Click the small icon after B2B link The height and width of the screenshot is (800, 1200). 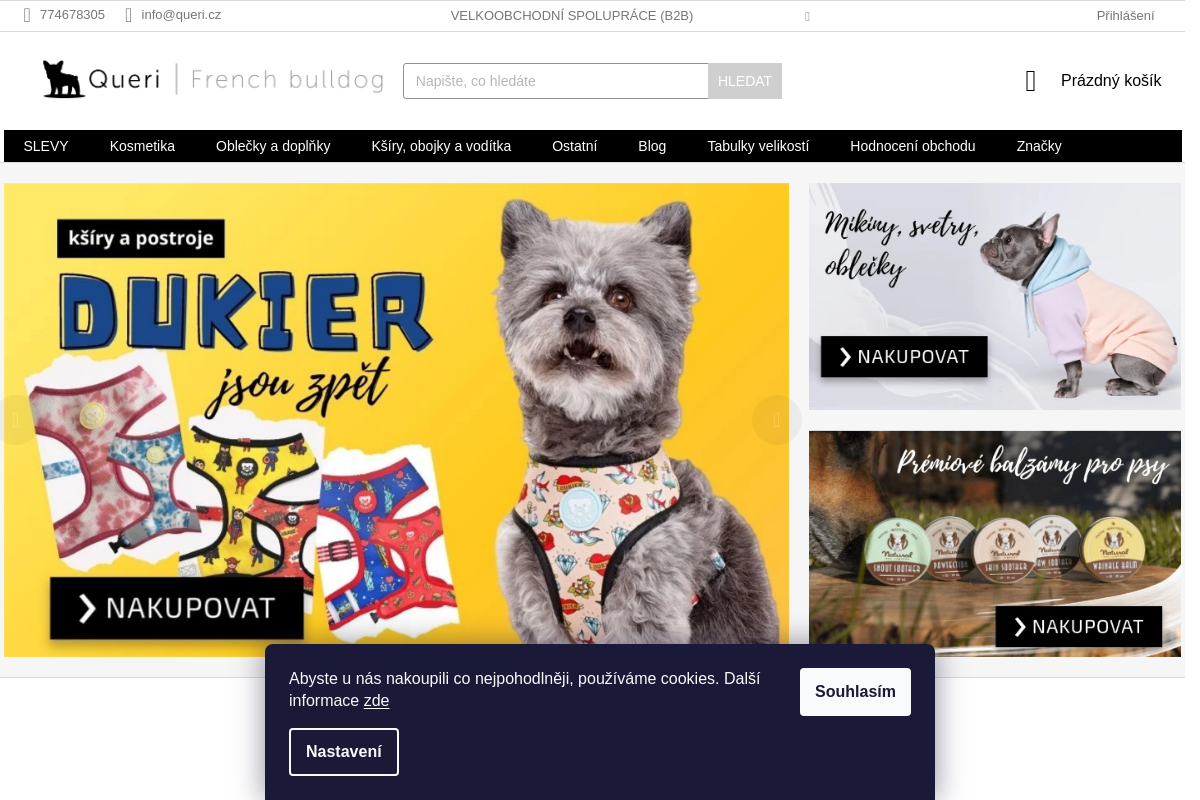[x=807, y=16]
